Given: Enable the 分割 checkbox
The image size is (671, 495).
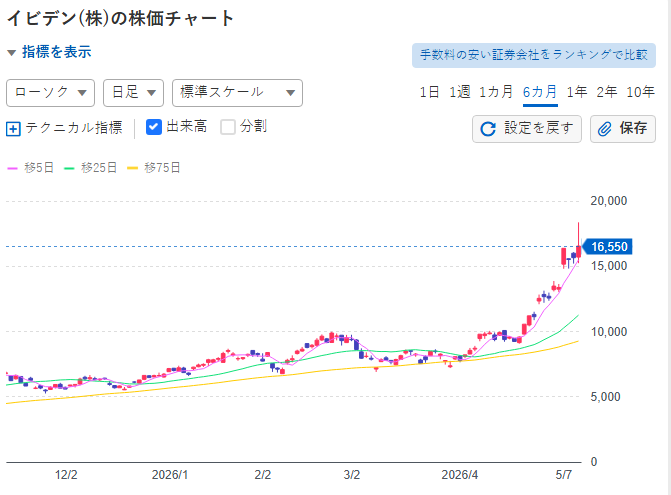Looking at the screenshot, I should (228, 127).
